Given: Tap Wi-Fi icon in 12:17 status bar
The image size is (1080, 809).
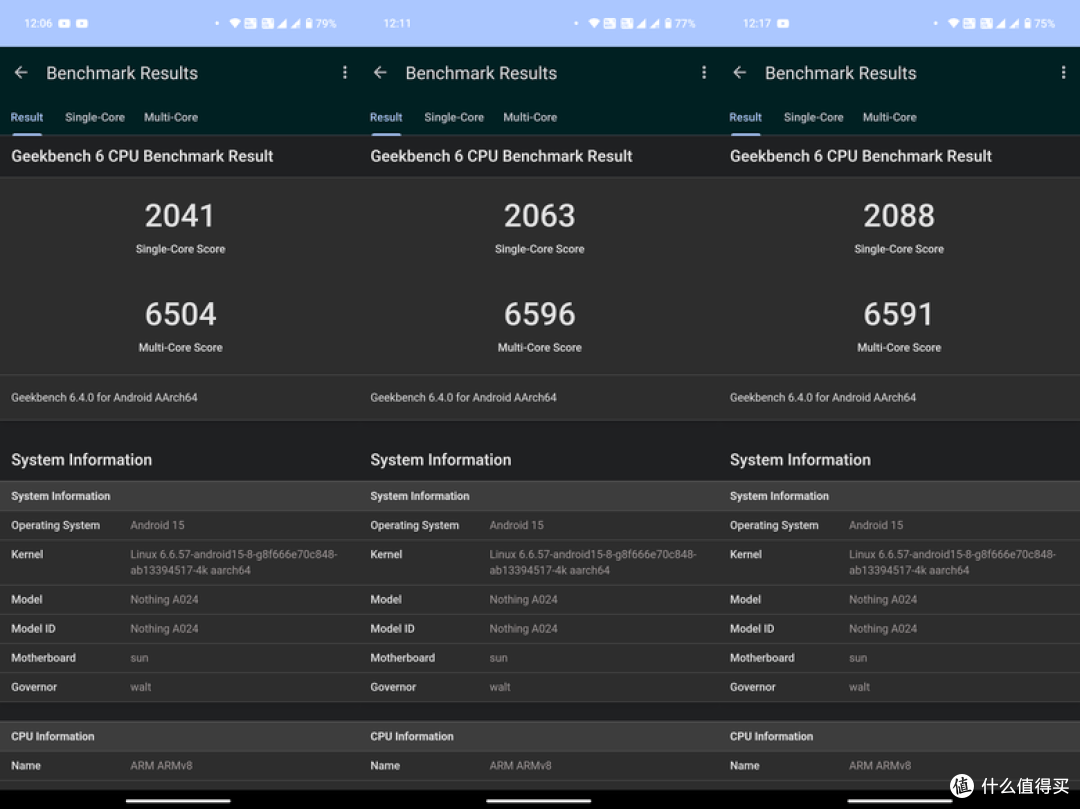Looking at the screenshot, I should point(953,23).
